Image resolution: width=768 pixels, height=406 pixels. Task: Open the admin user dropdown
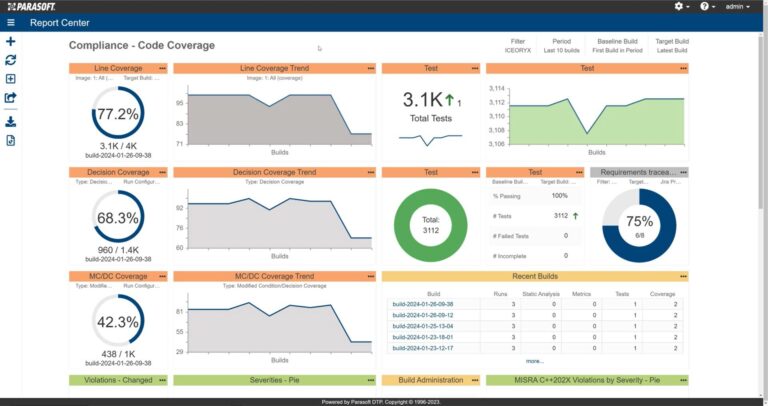740,6
